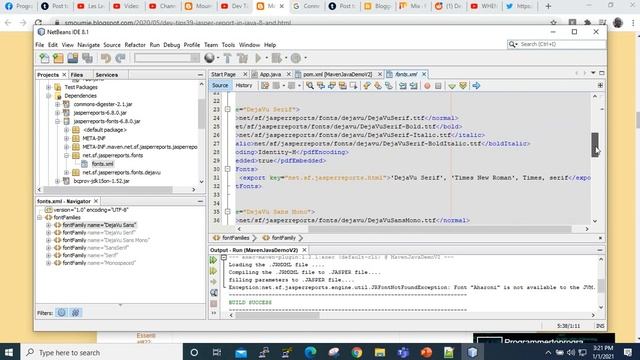Switch to the Files panel tab
The image size is (640, 360).
pyautogui.click(x=77, y=75)
